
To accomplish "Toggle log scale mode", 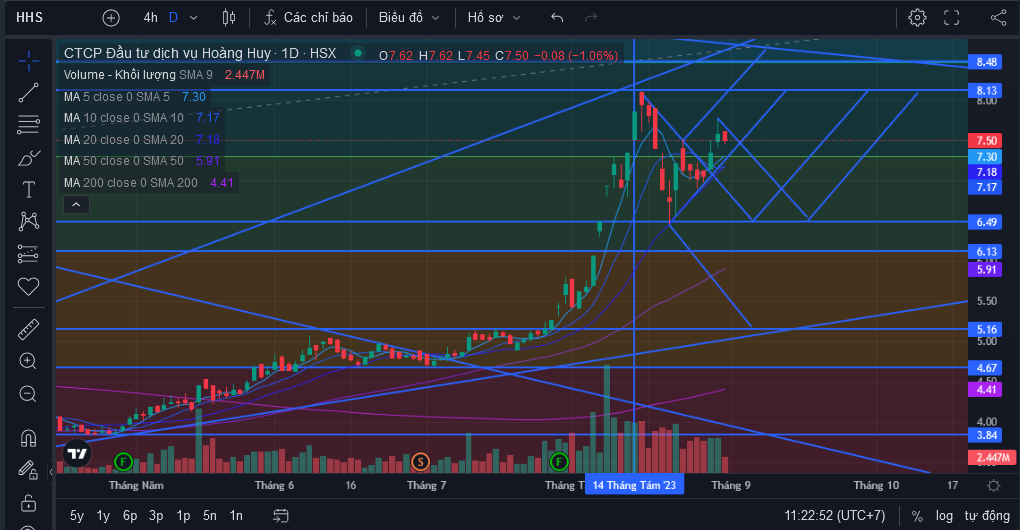I will point(945,516).
